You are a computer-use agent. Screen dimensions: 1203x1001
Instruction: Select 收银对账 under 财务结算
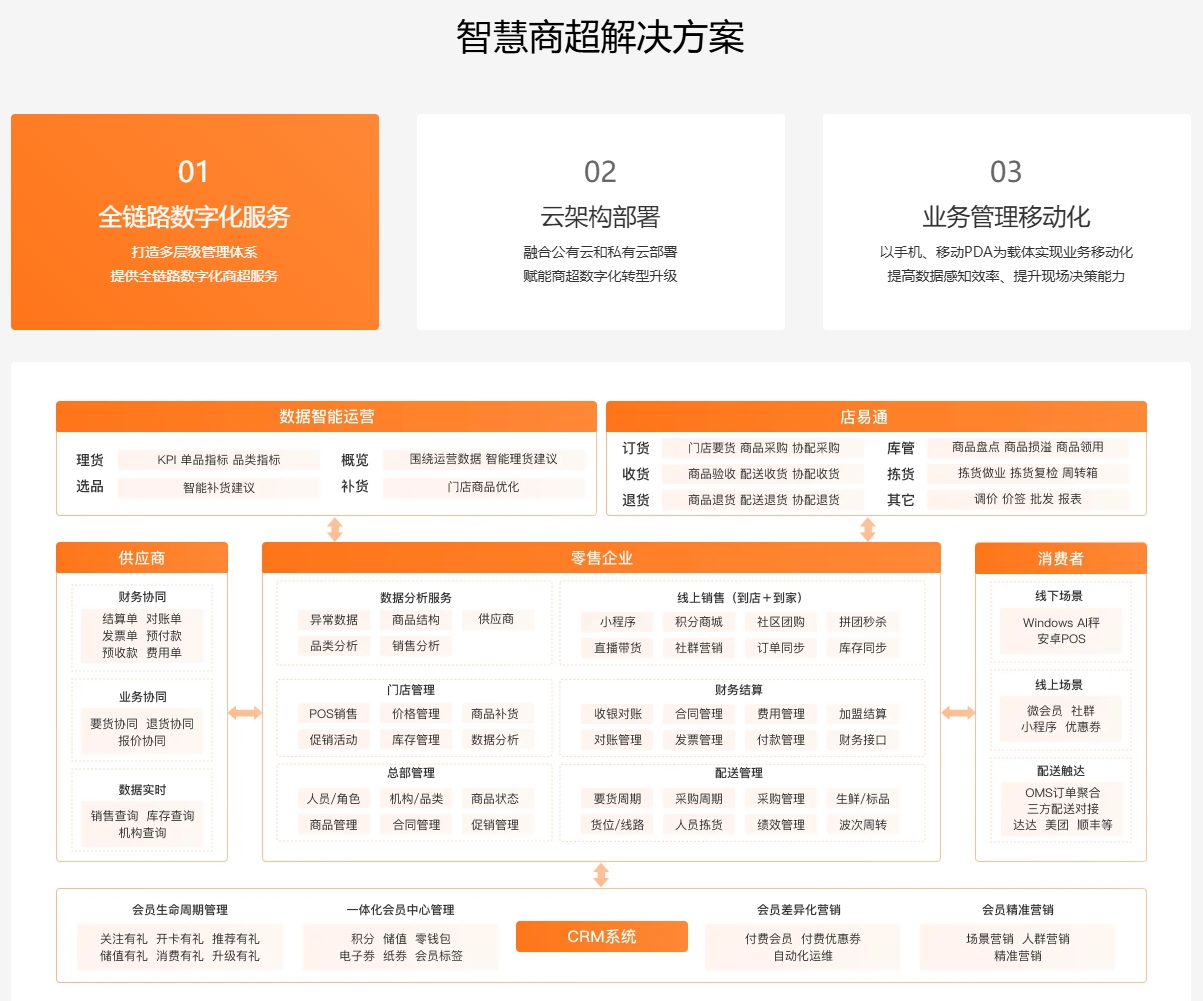pos(618,714)
